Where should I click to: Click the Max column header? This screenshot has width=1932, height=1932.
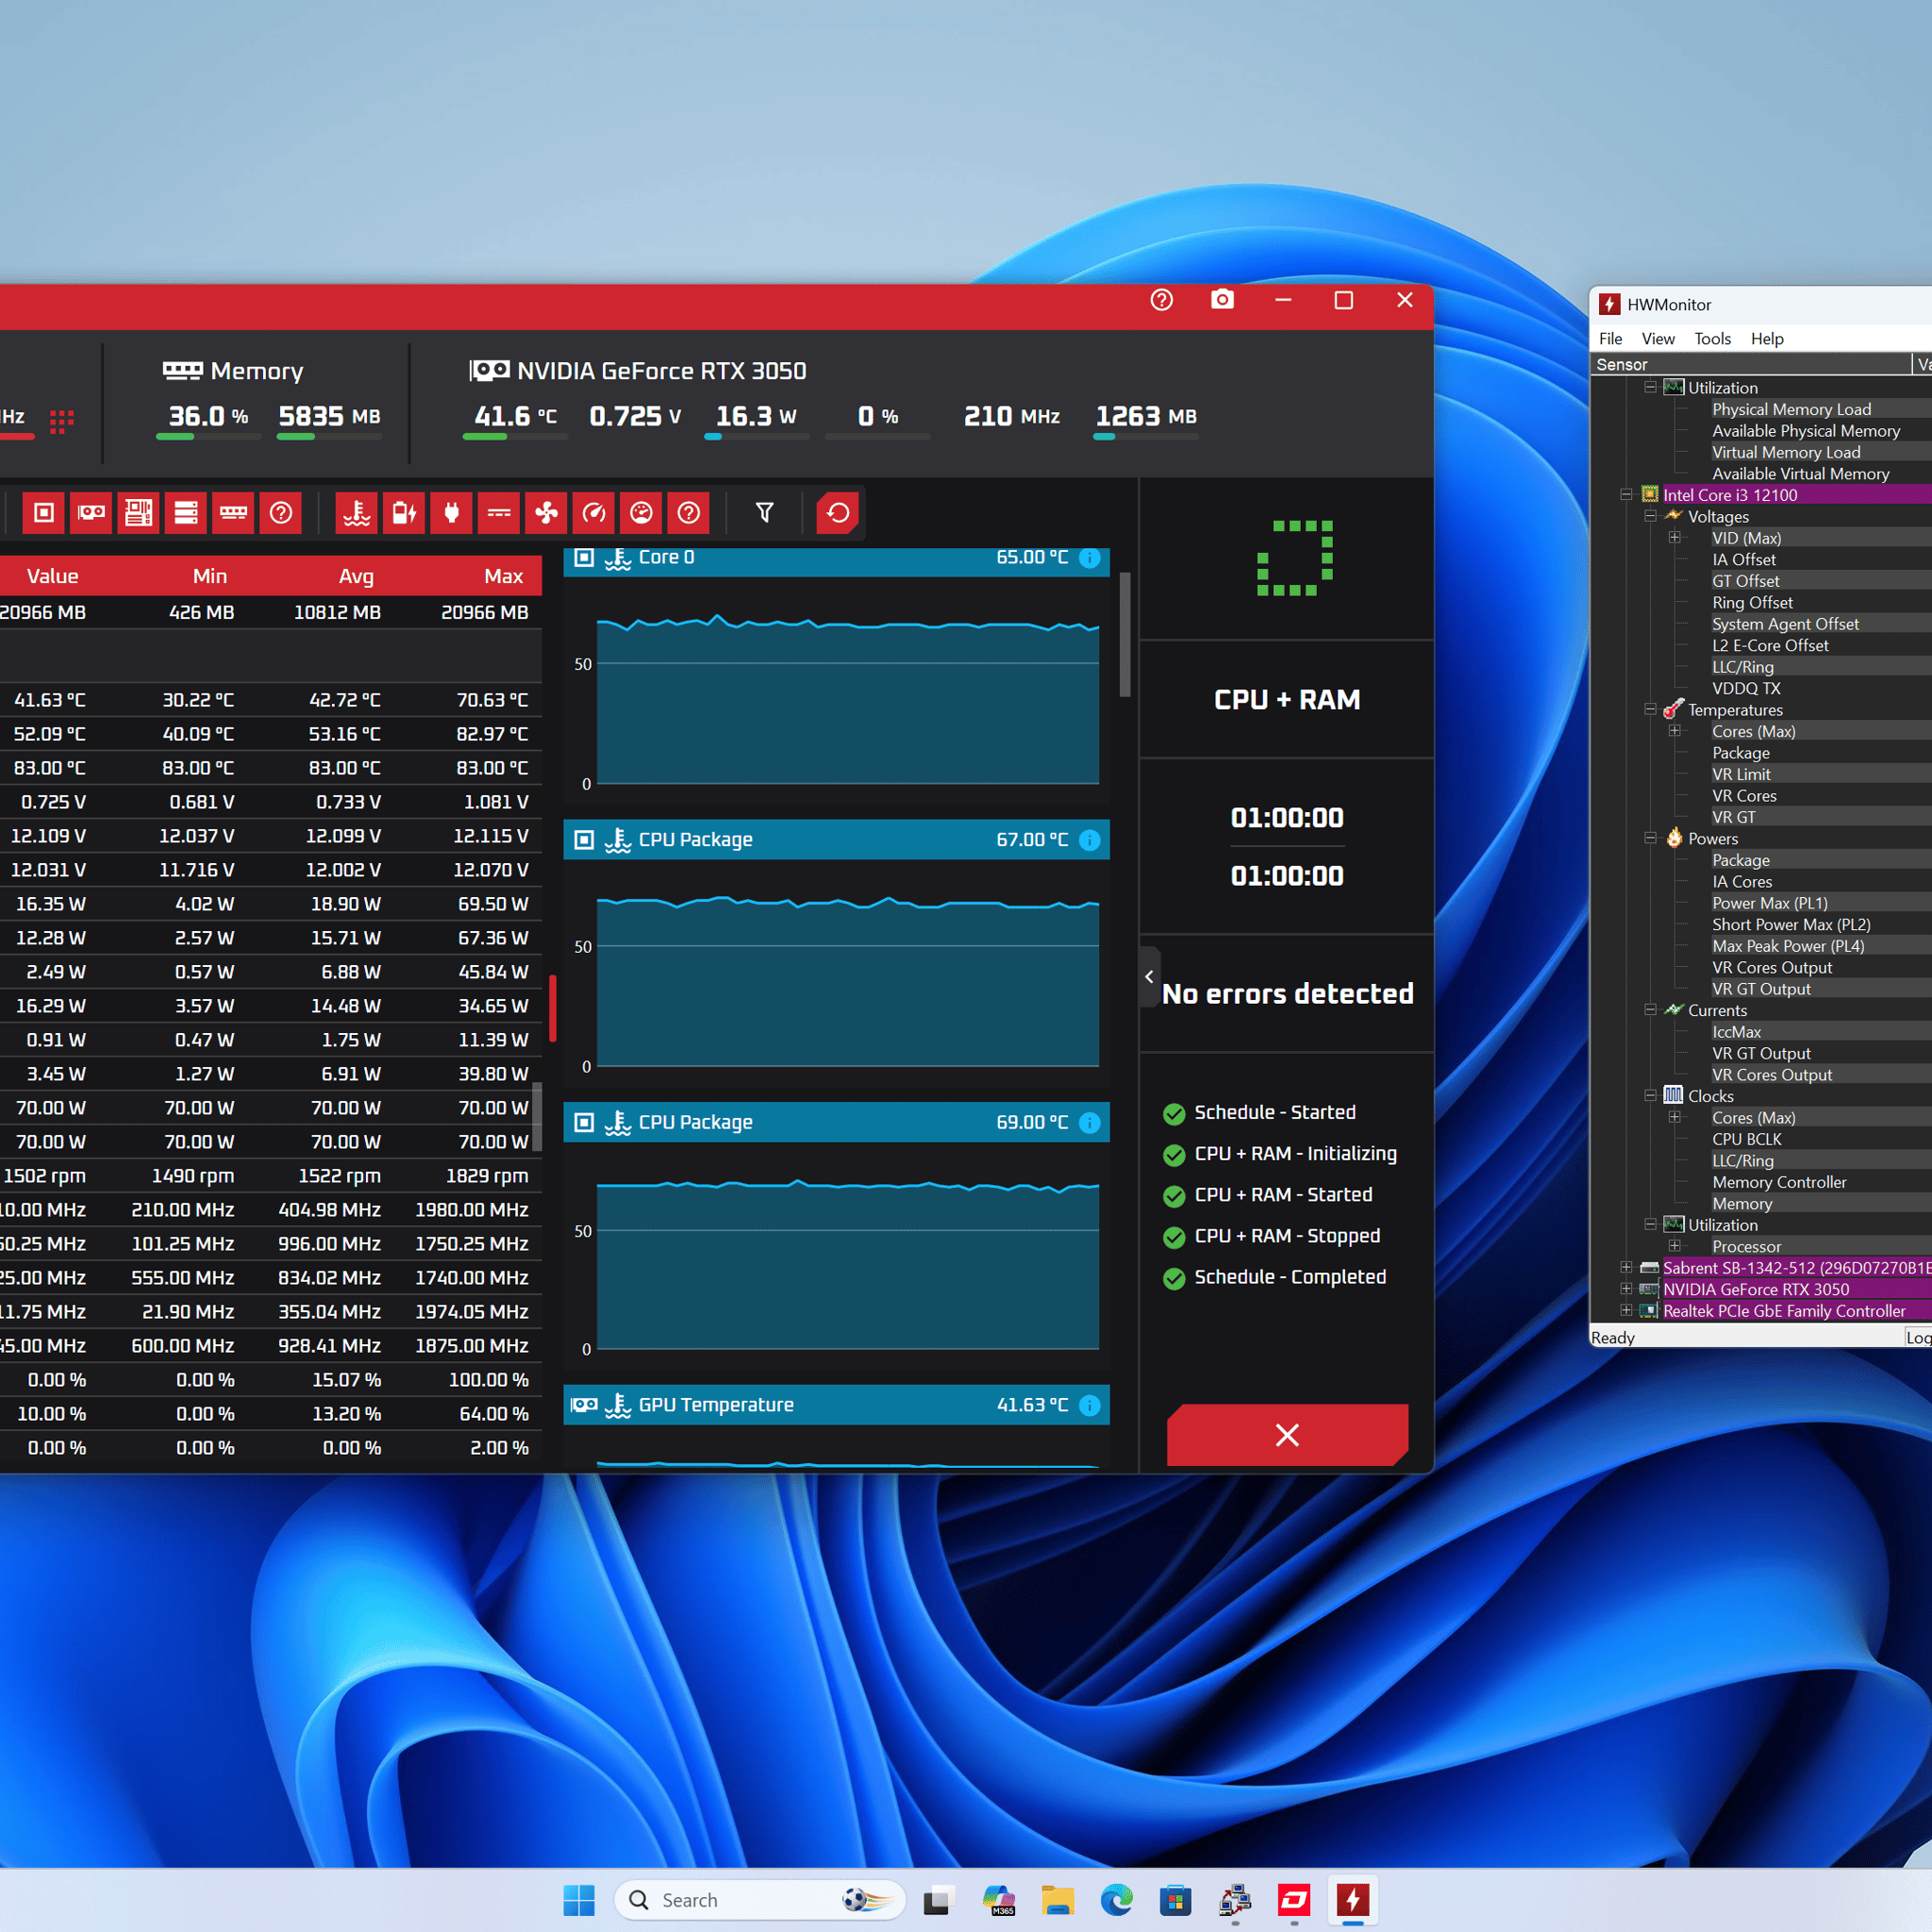click(x=503, y=576)
